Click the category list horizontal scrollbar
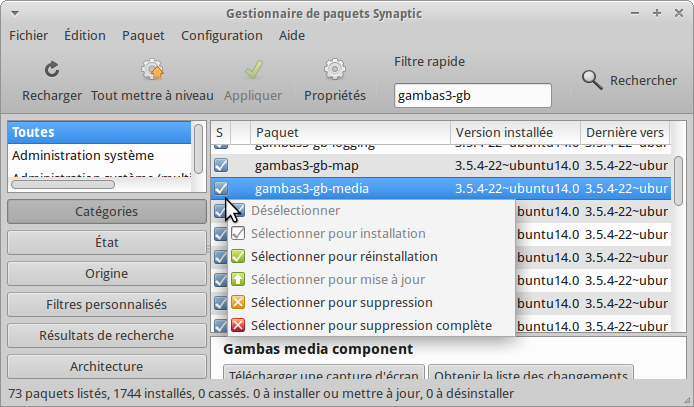 pos(63,184)
